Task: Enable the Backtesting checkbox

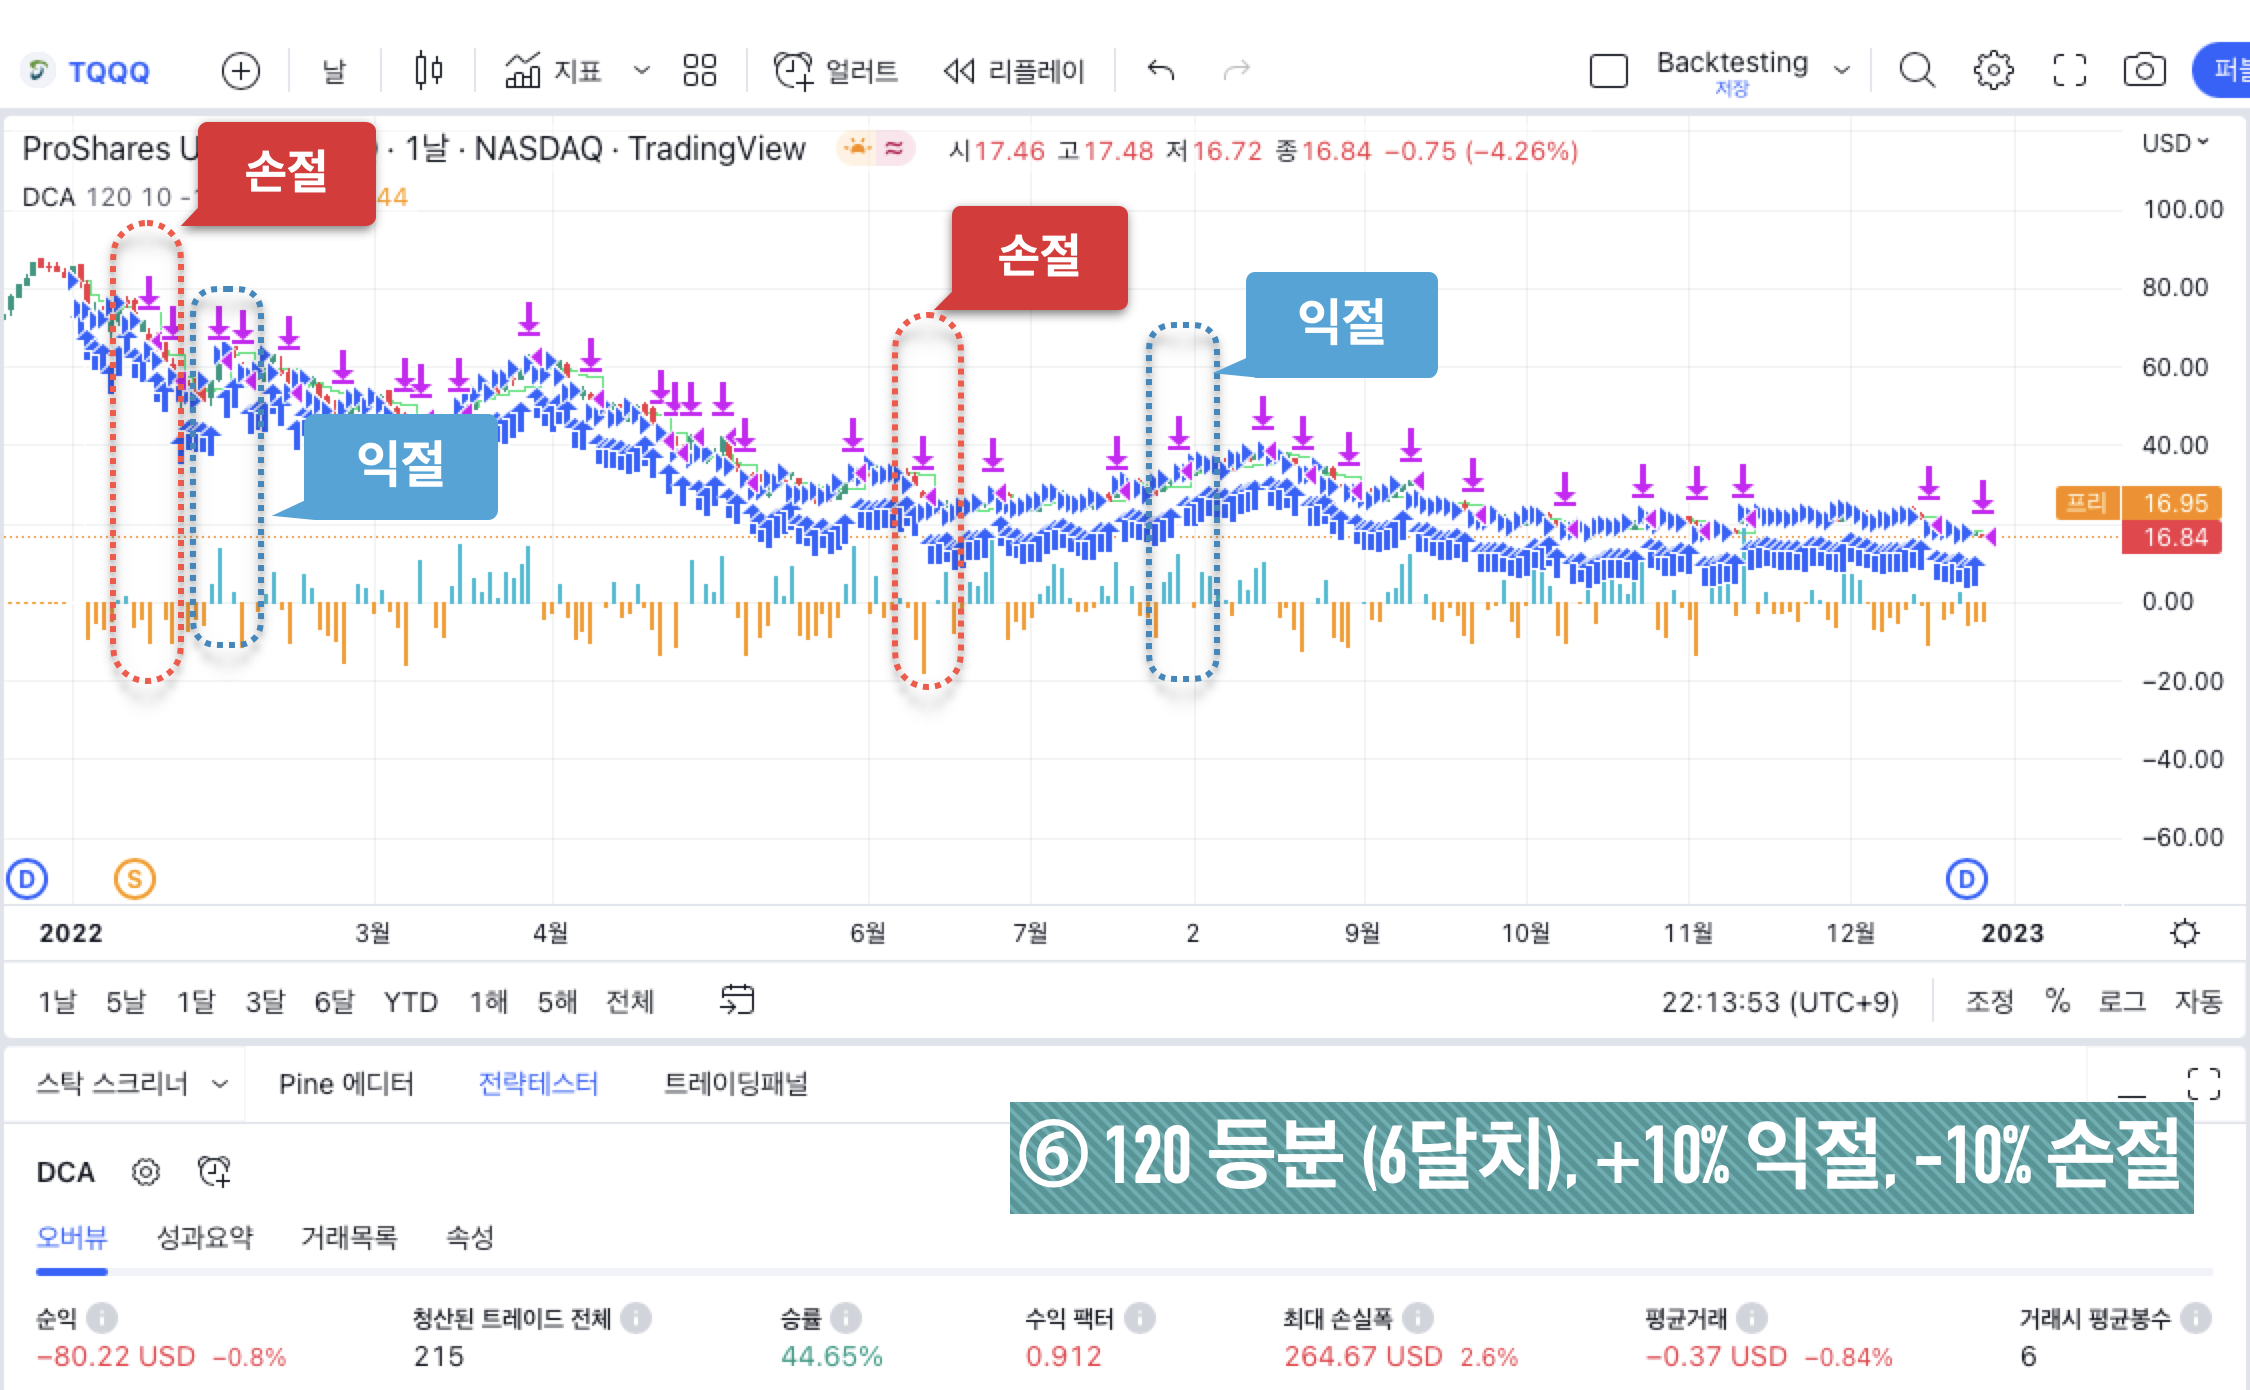Action: coord(1607,70)
